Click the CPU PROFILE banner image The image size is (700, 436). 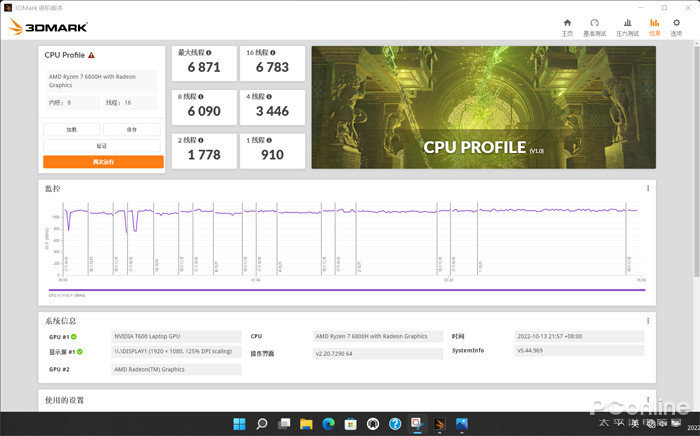[483, 108]
